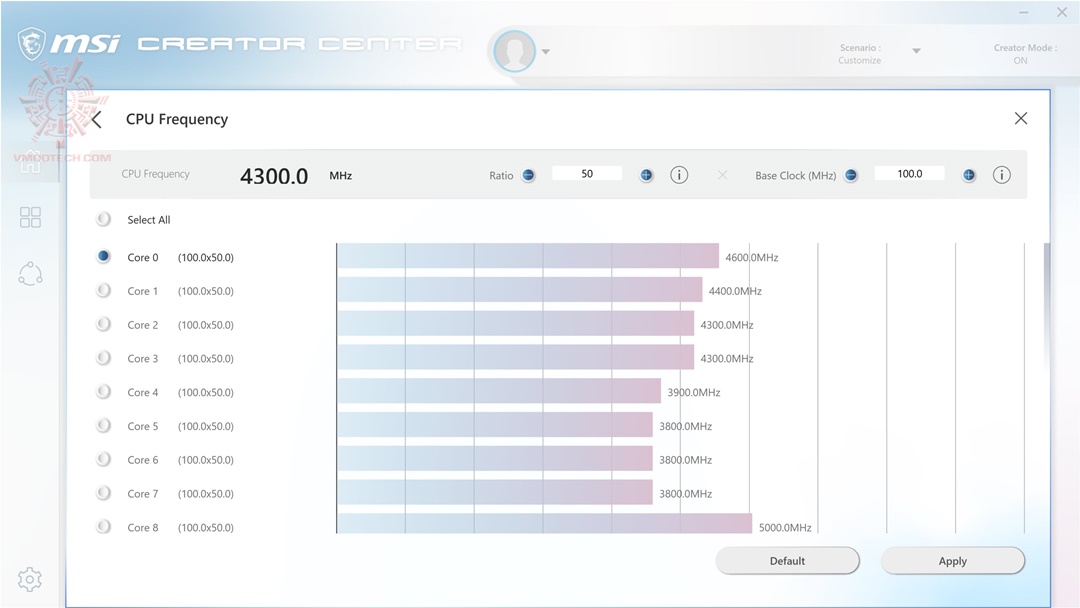The width and height of the screenshot is (1080, 608).
Task: Open the settings gear in sidebar
Action: coord(30,579)
